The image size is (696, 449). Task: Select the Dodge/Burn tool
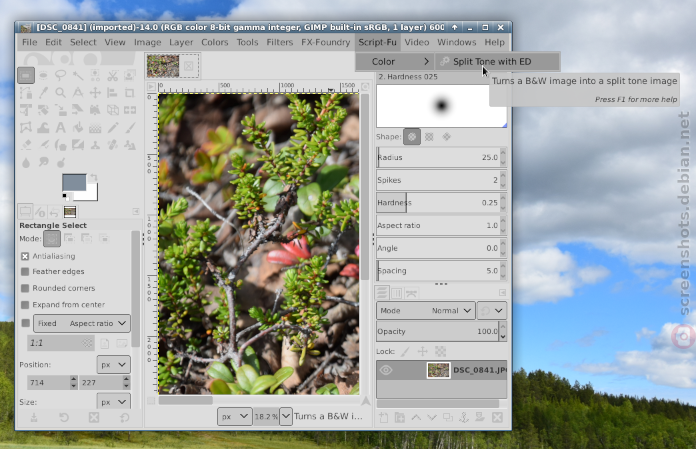[x=60, y=162]
